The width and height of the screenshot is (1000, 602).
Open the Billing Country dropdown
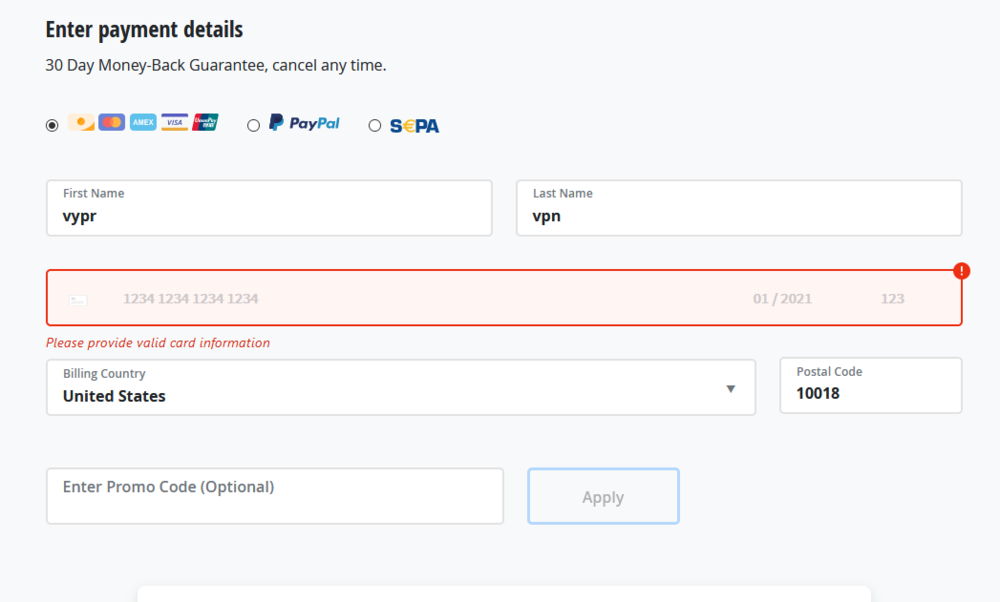click(400, 388)
